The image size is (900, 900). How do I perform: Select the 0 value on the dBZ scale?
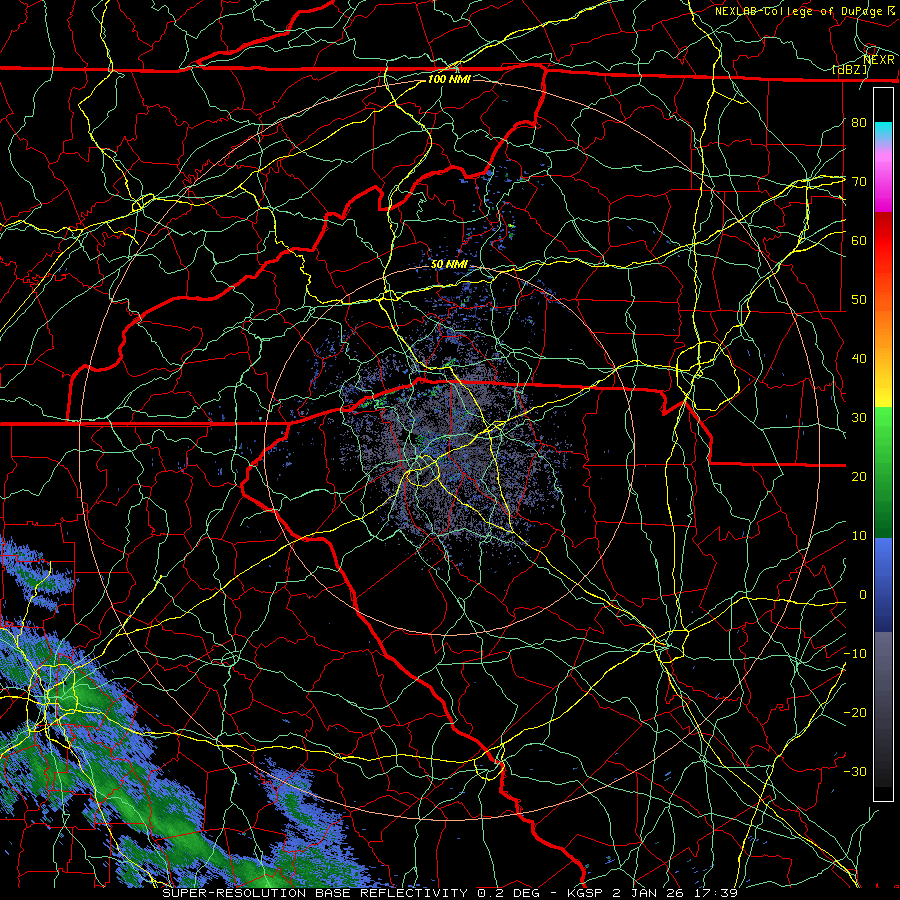point(862,595)
